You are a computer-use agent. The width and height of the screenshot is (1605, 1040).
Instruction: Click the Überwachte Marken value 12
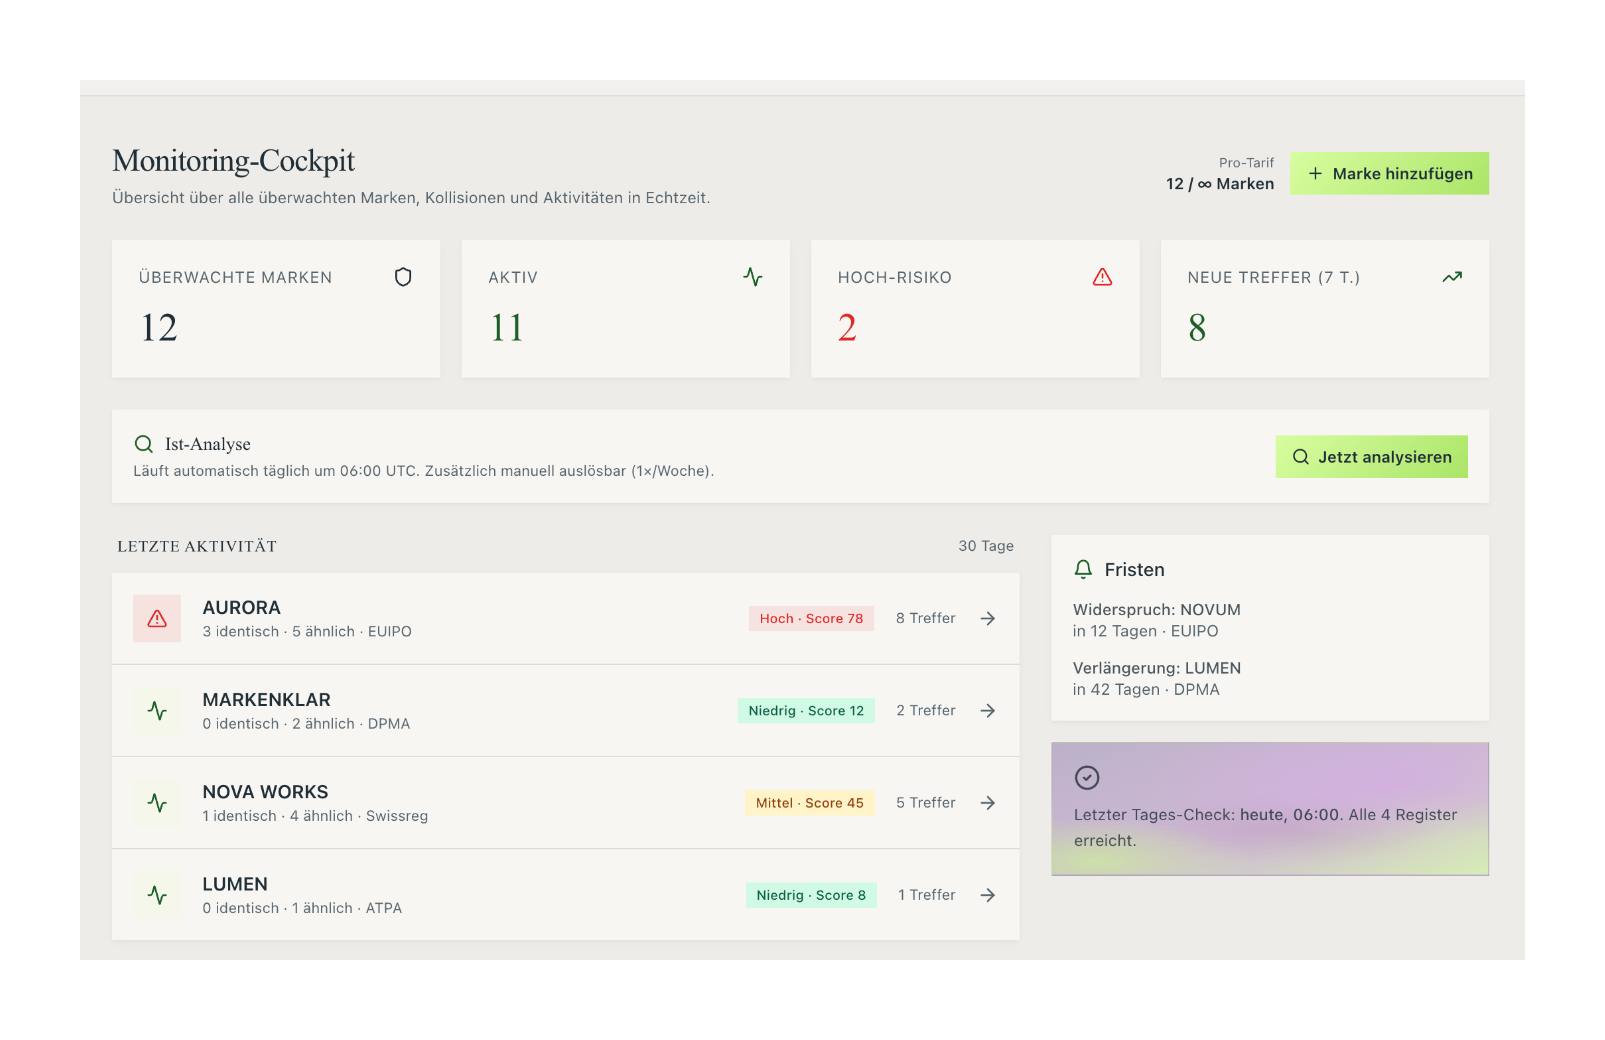click(x=159, y=328)
